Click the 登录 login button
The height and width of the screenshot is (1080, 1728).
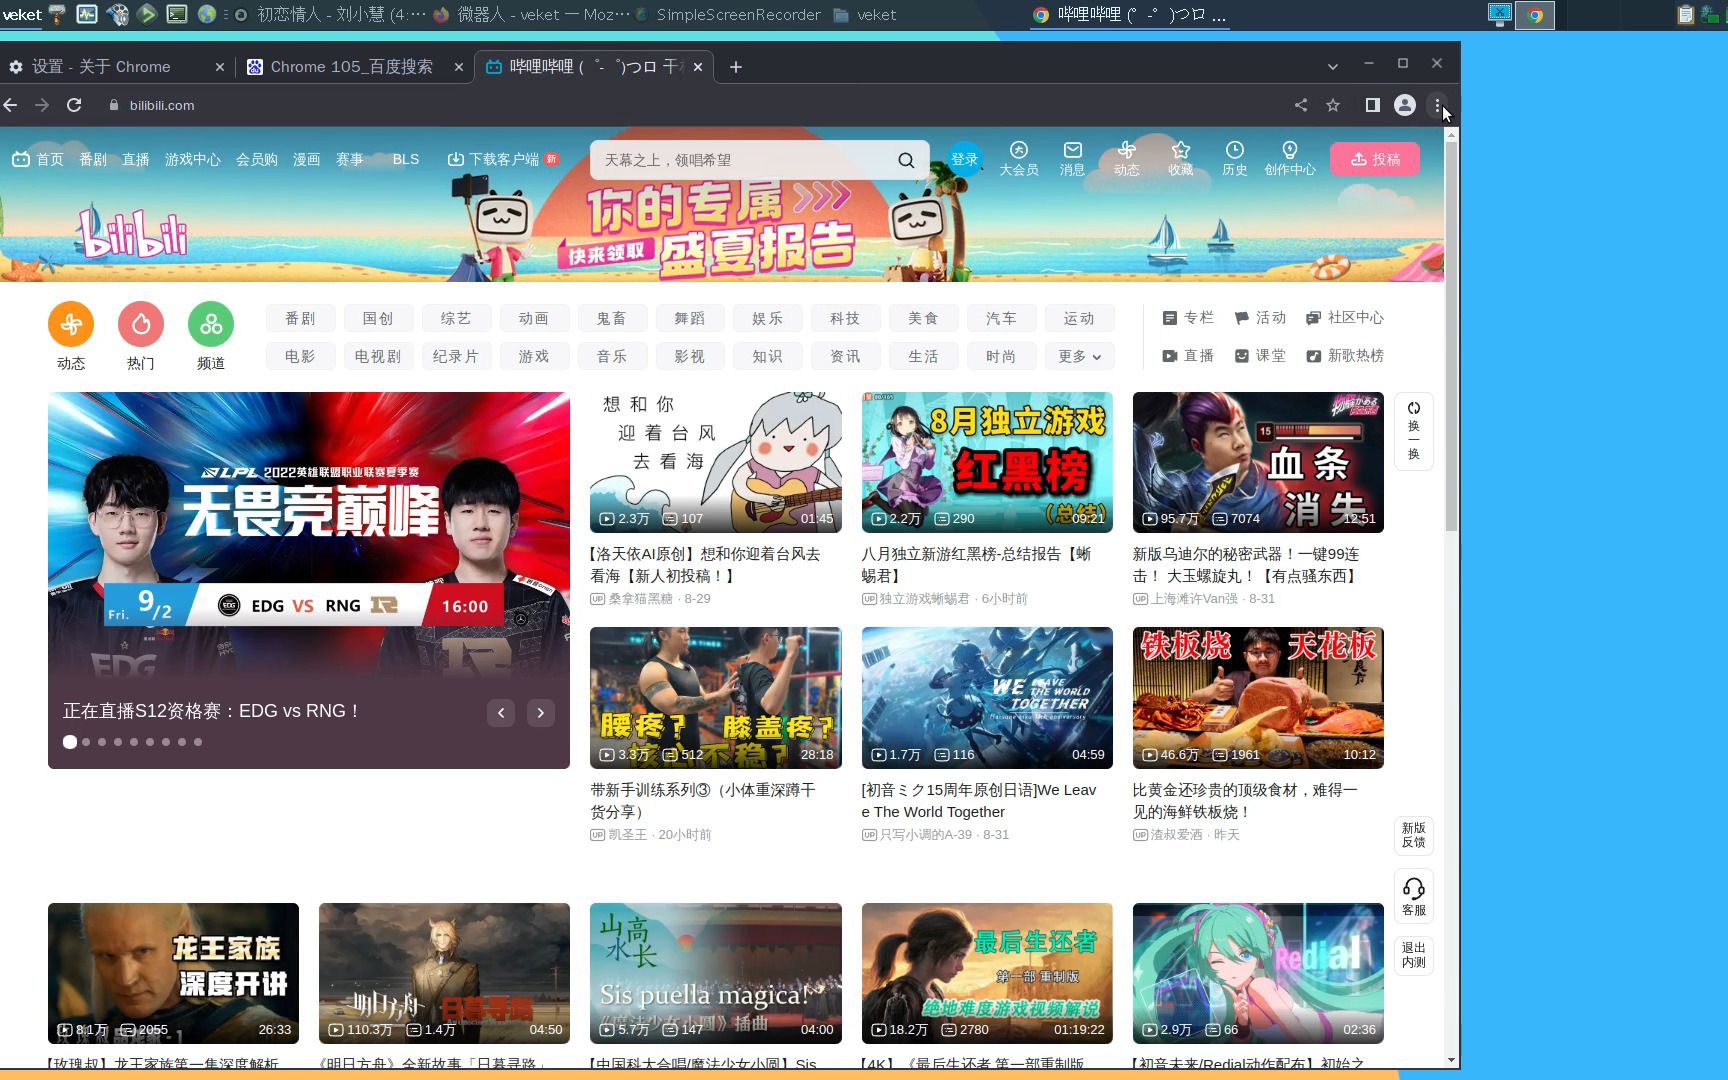click(964, 159)
